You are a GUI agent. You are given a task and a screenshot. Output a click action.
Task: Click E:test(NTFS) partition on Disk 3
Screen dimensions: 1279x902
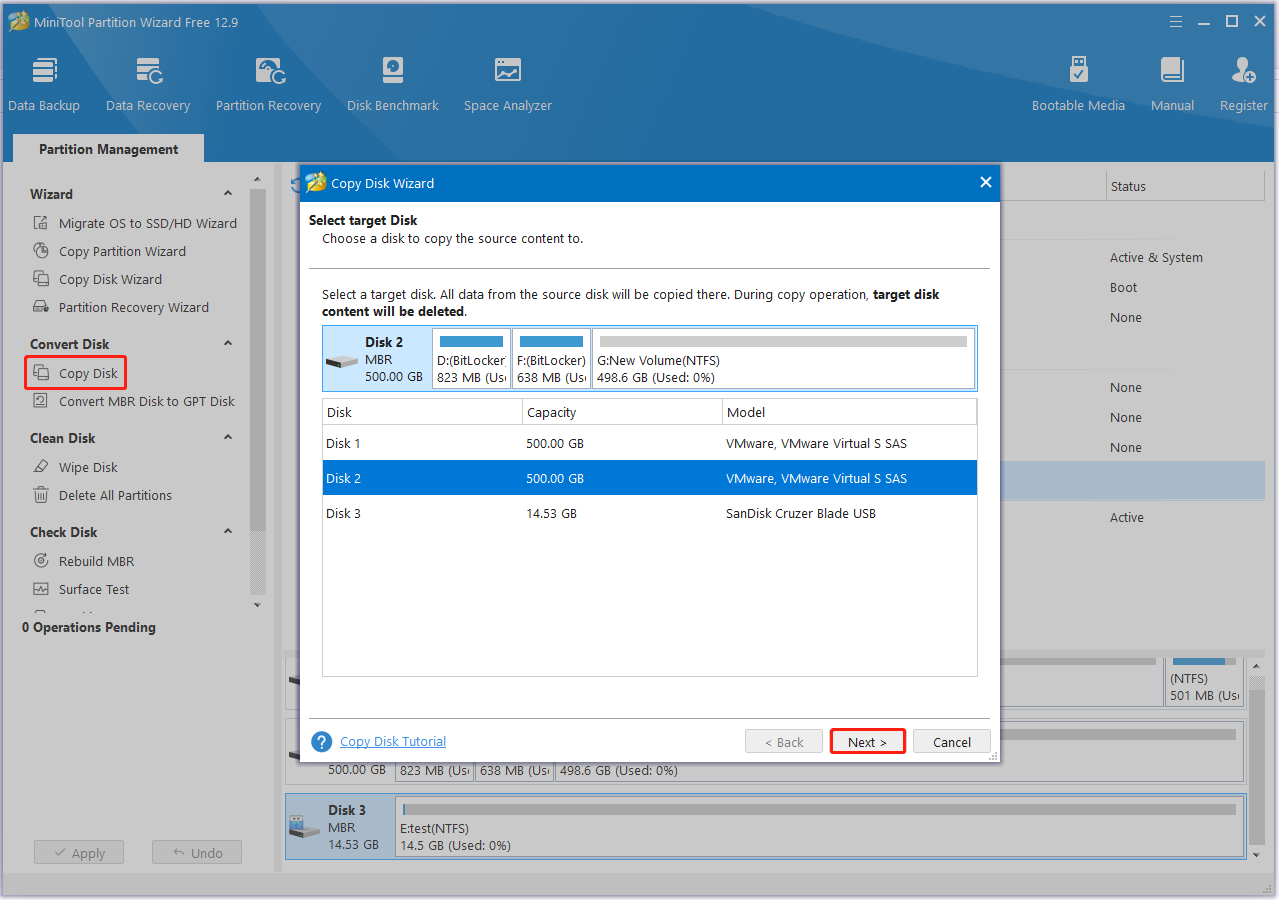820,827
